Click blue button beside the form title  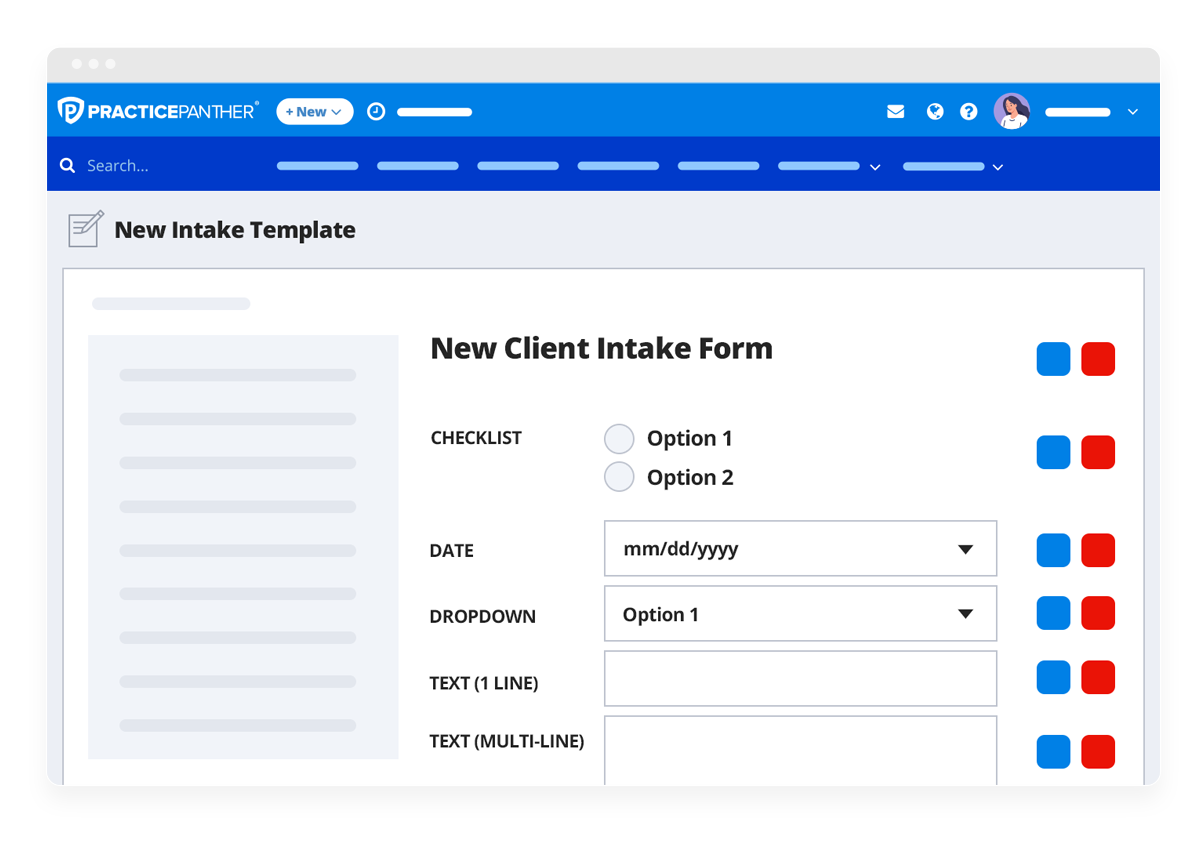pos(1053,359)
